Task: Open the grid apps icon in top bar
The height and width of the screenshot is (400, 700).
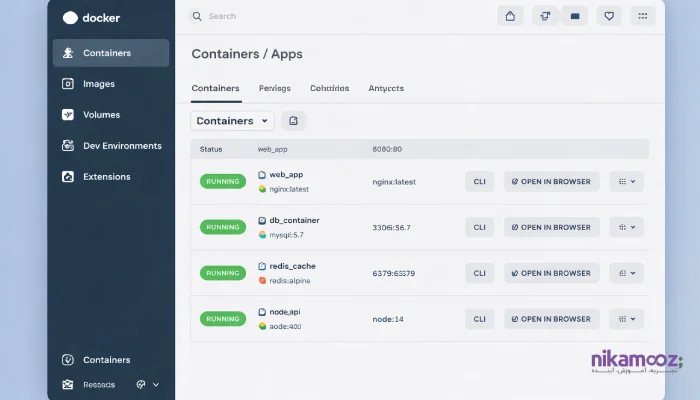Action: click(x=643, y=16)
